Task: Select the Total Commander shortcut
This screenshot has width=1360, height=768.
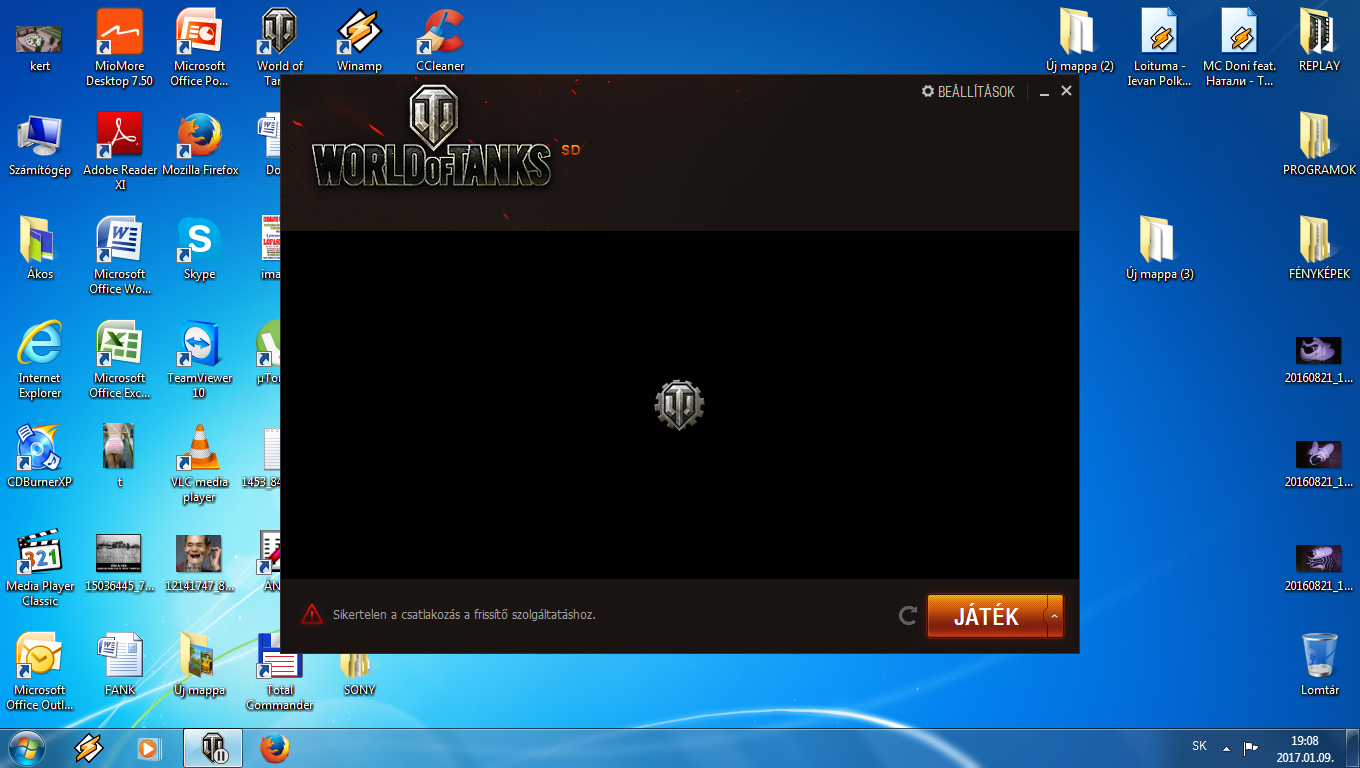Action: coord(280,672)
